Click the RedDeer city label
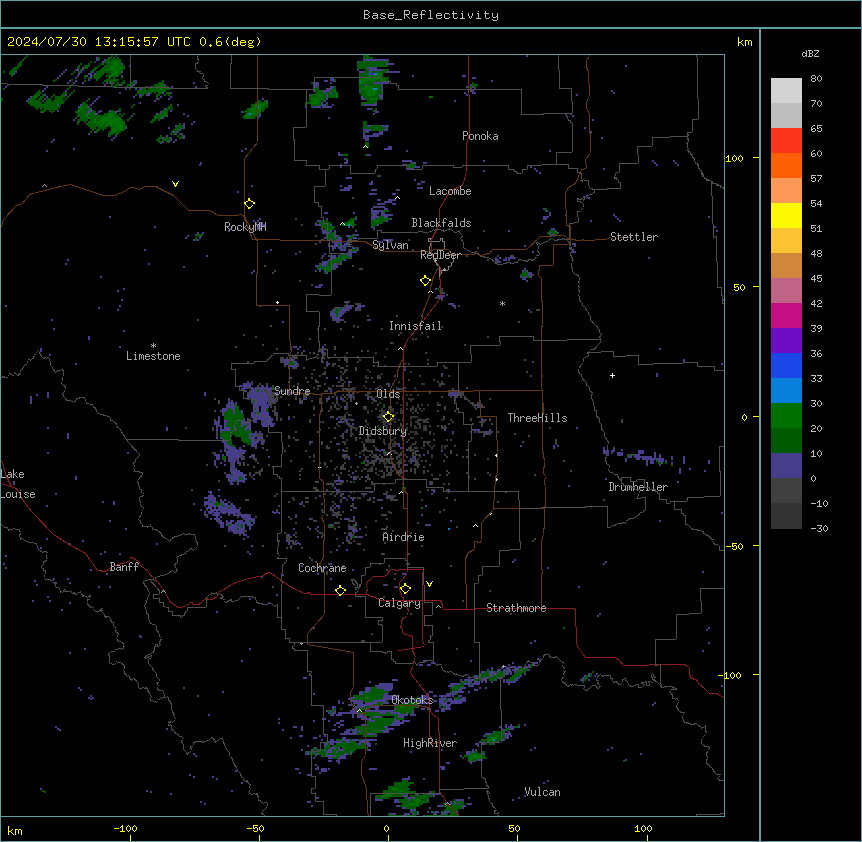 [440, 255]
